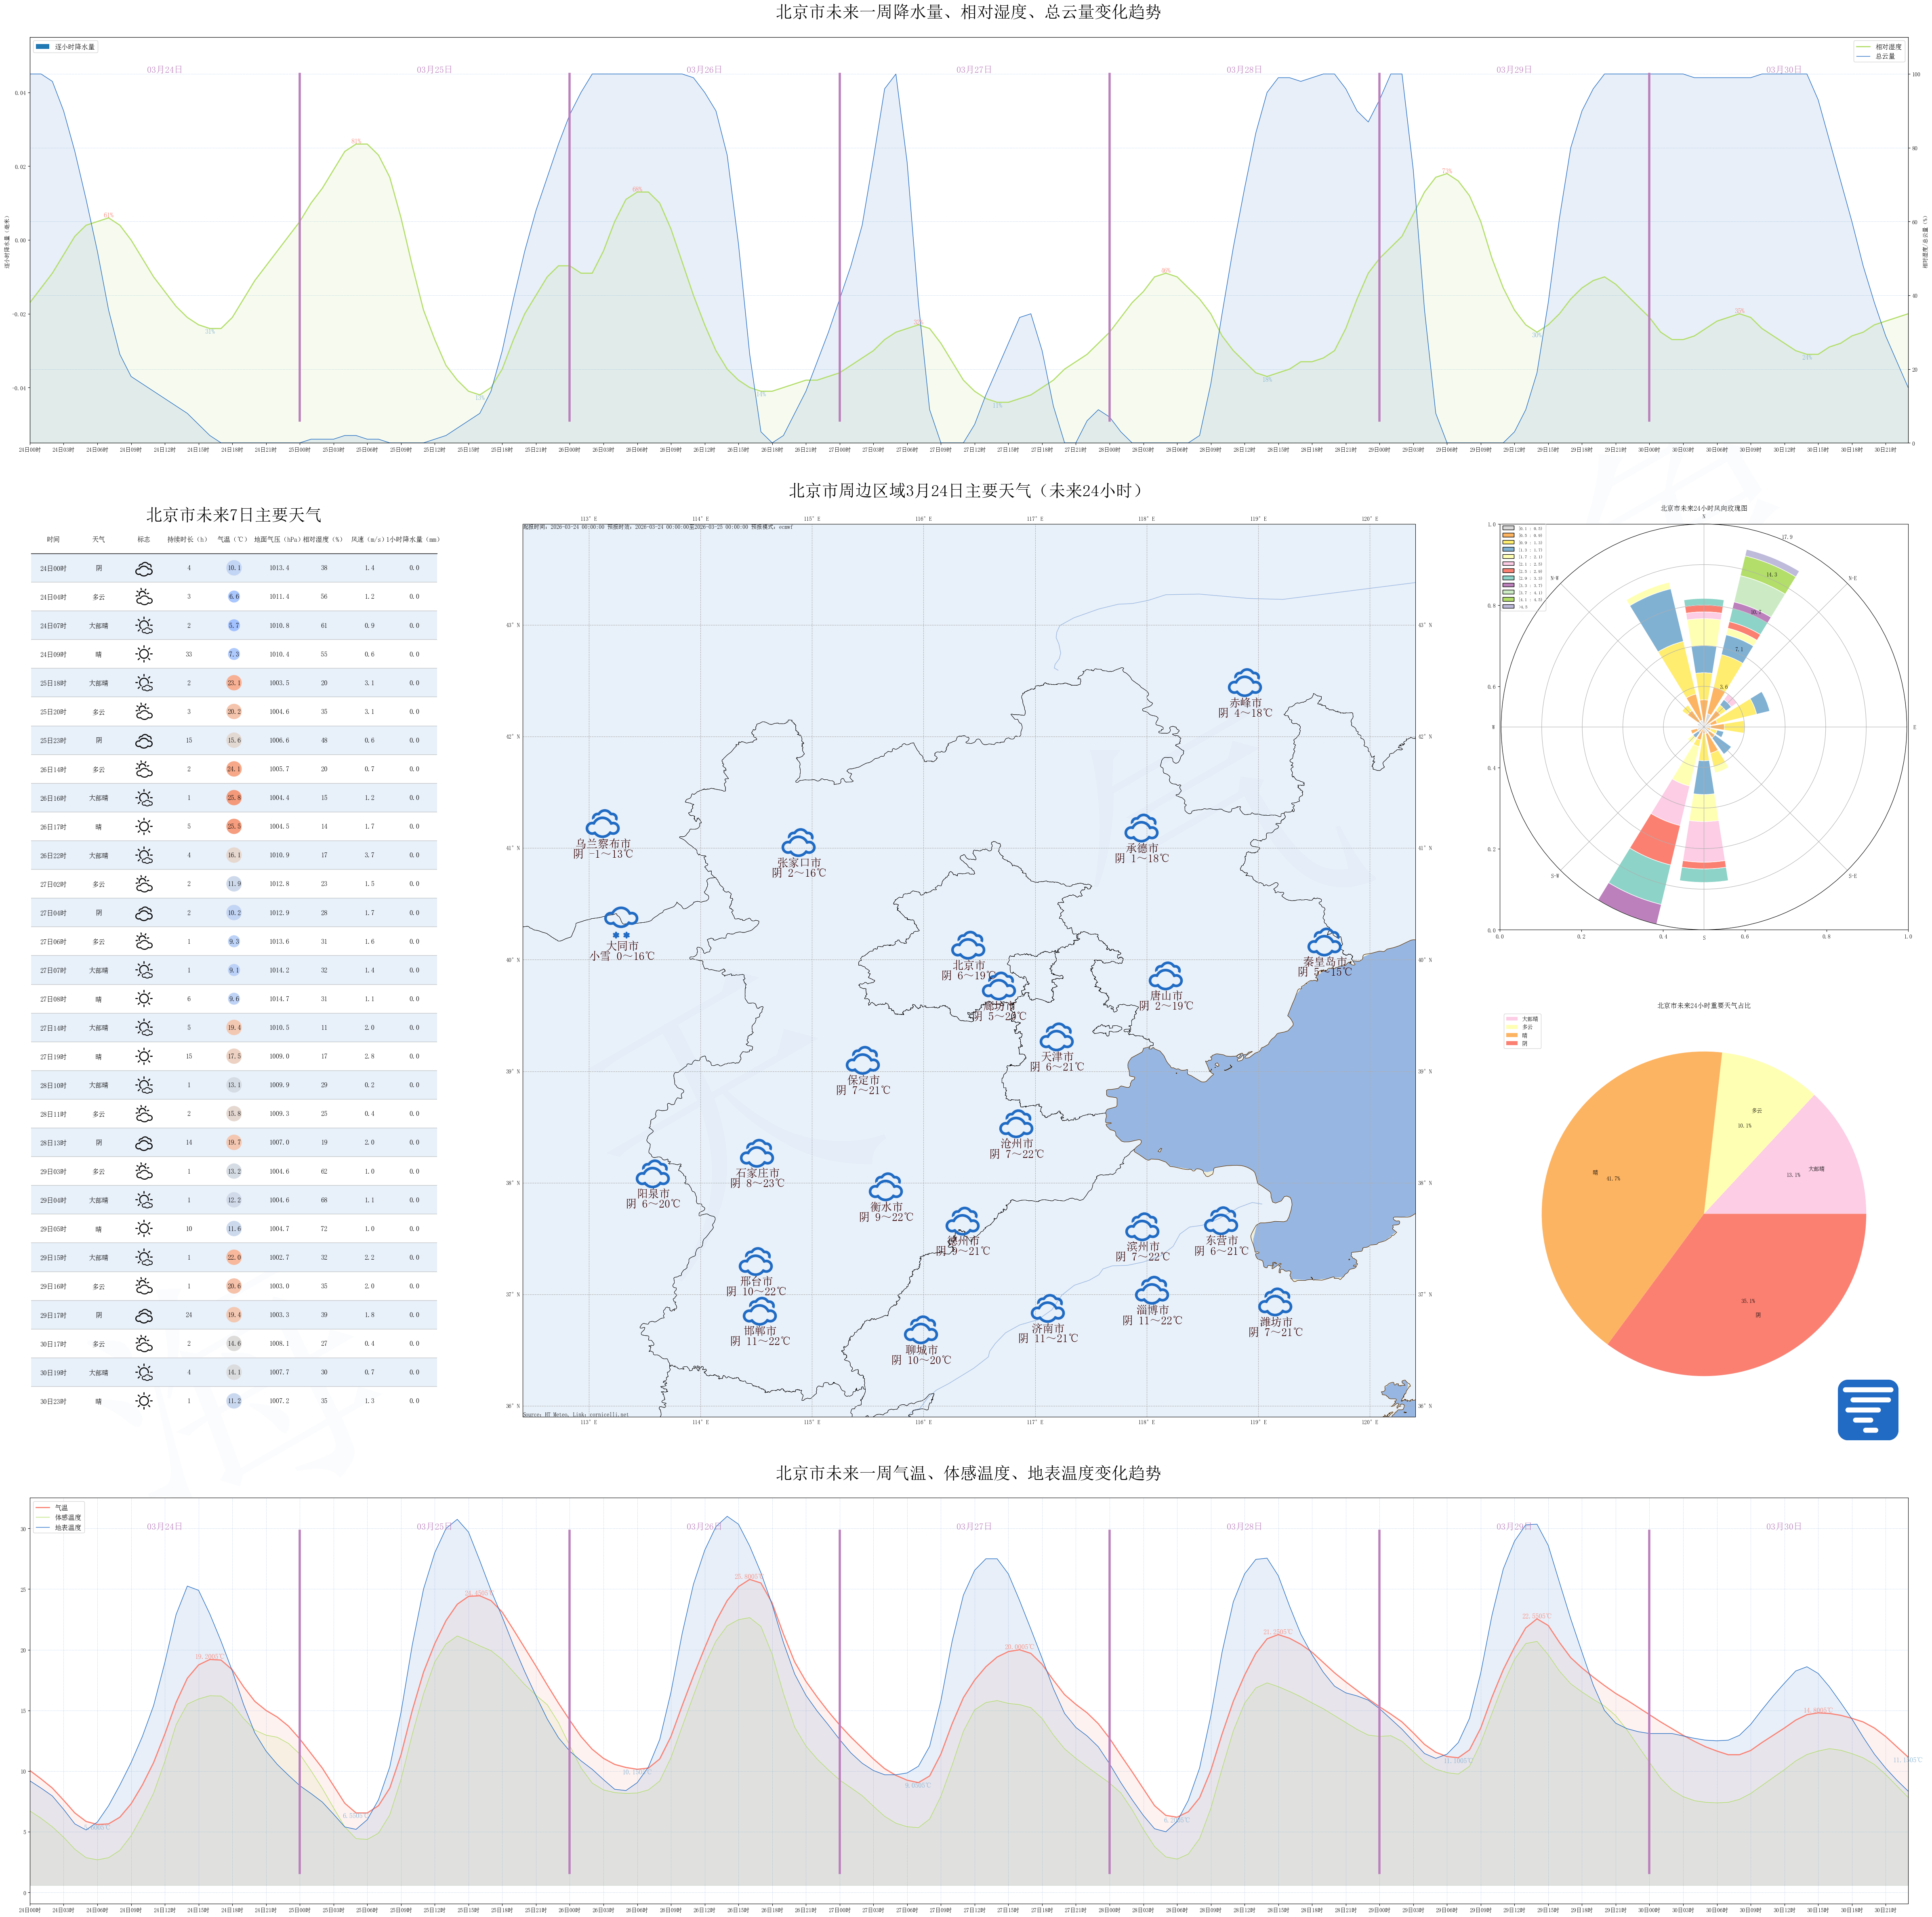1932x1917 pixels.
Task: Click the 阴 color swatch in the pie legend
Action: [x=1511, y=1043]
